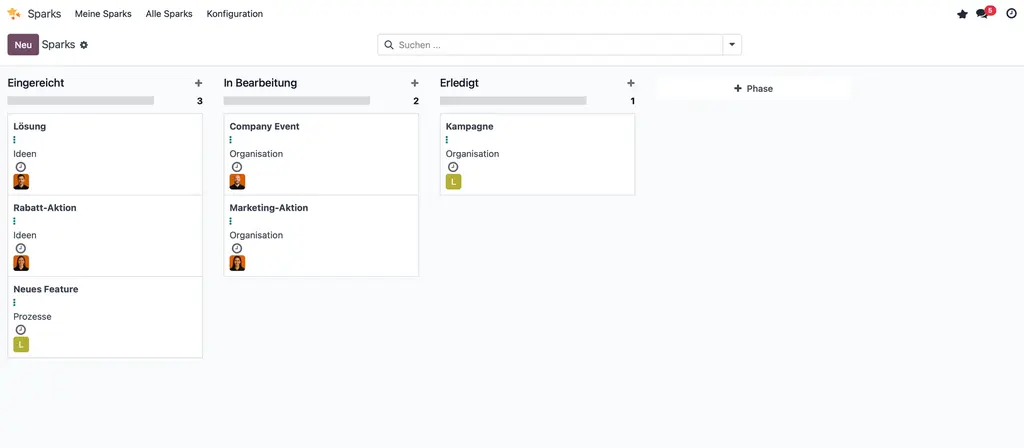Click the user avatar on Marketing-Aktion card
This screenshot has height=448, width=1024.
(237, 263)
